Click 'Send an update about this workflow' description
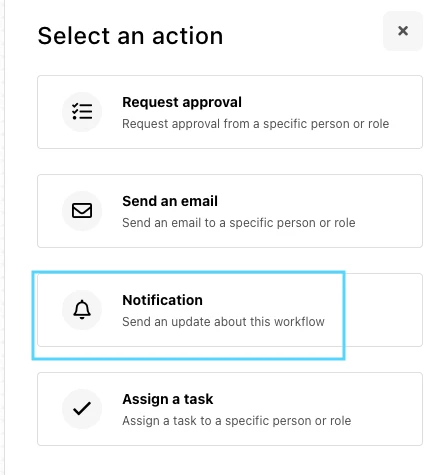Image resolution: width=437 pixels, height=475 pixels. [x=223, y=322]
